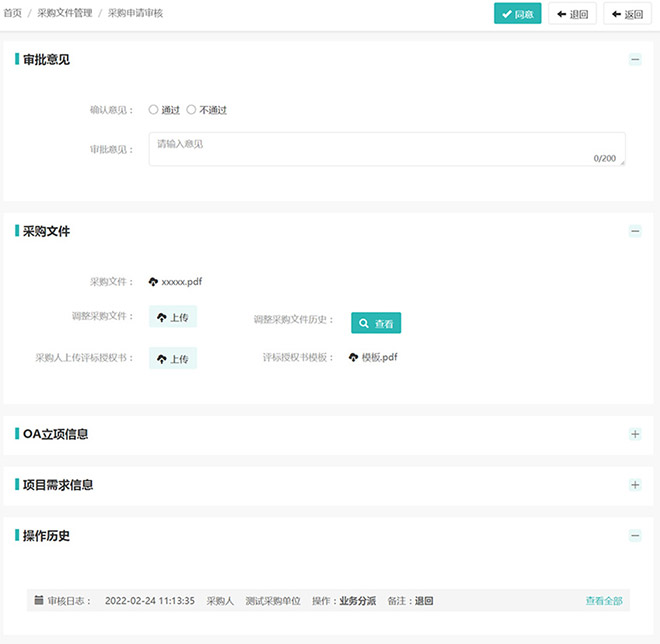
Task: Click the 审批意见 text input area
Action: tap(386, 149)
